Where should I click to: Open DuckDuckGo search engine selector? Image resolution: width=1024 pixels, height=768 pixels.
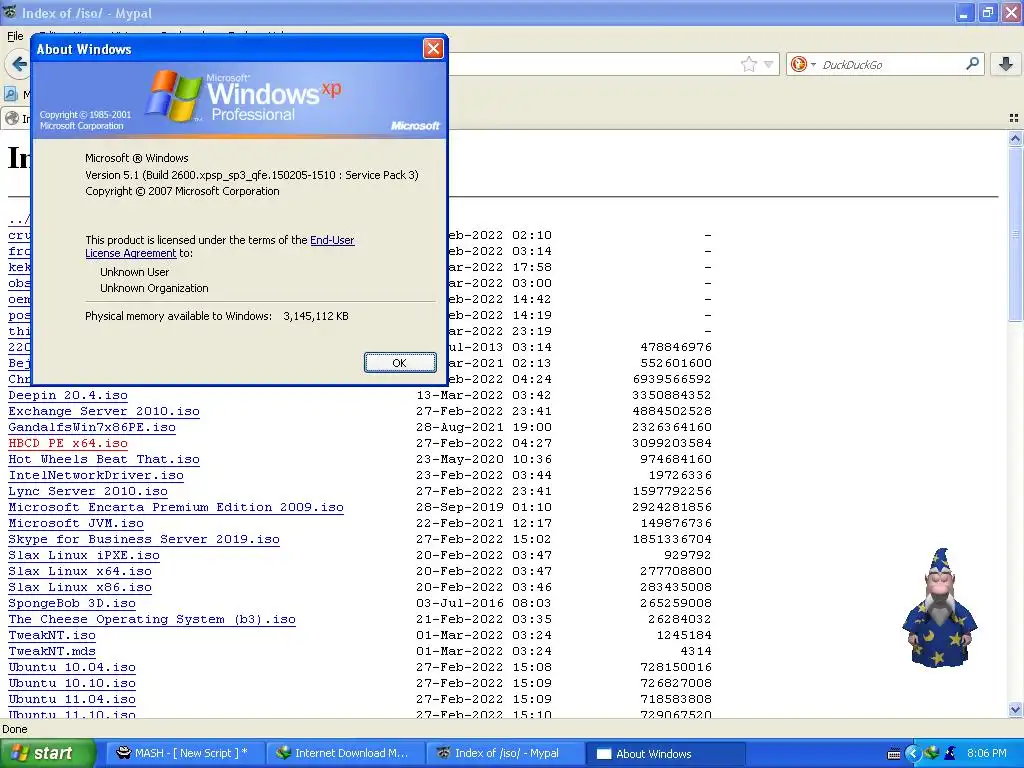coord(803,64)
